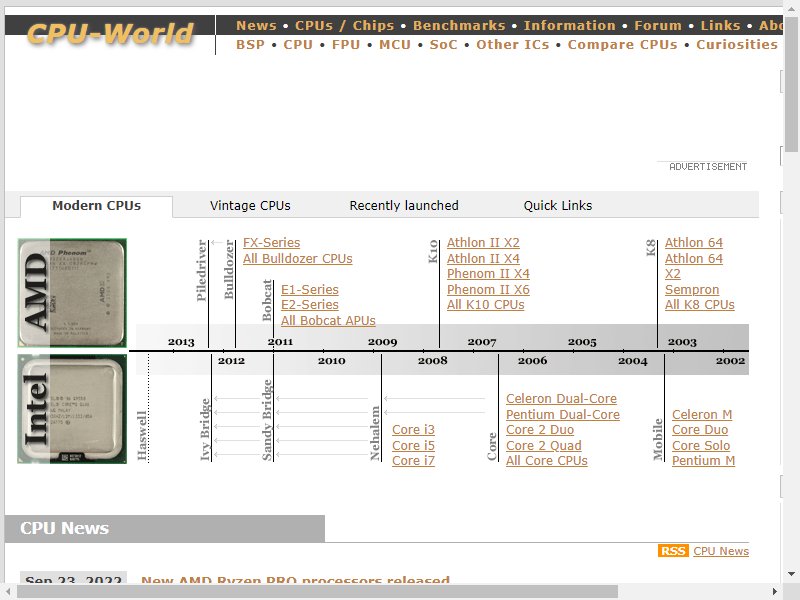Click the AMD processor image
The width and height of the screenshot is (800, 600).
(x=72, y=293)
